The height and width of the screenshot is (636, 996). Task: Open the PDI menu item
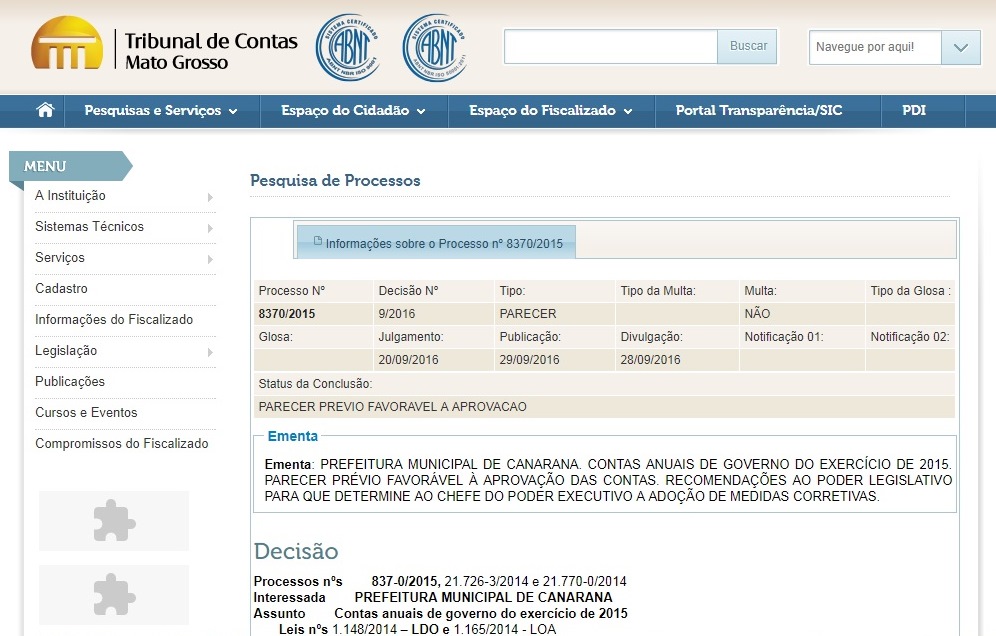(x=913, y=111)
